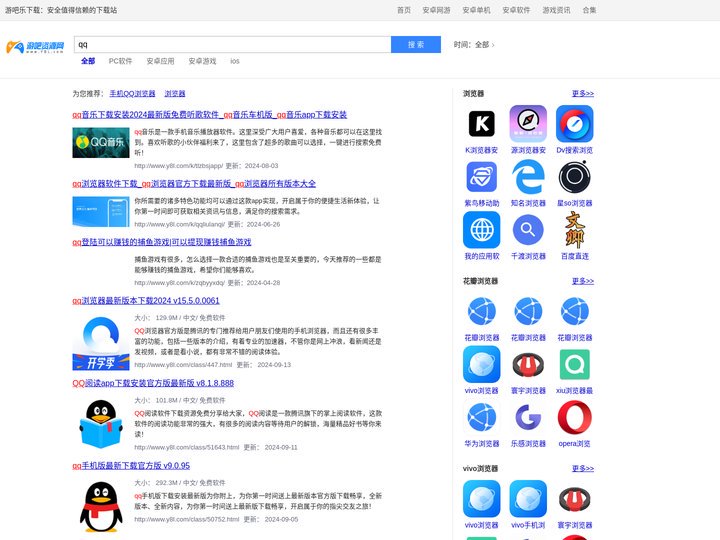Click URL http://www.y8l.com/class/447.html
The image size is (720, 540).
(x=183, y=365)
